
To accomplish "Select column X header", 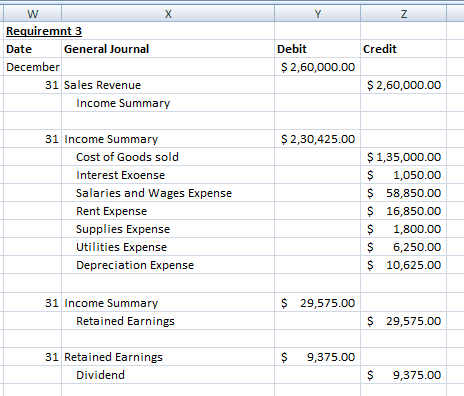I will (168, 14).
